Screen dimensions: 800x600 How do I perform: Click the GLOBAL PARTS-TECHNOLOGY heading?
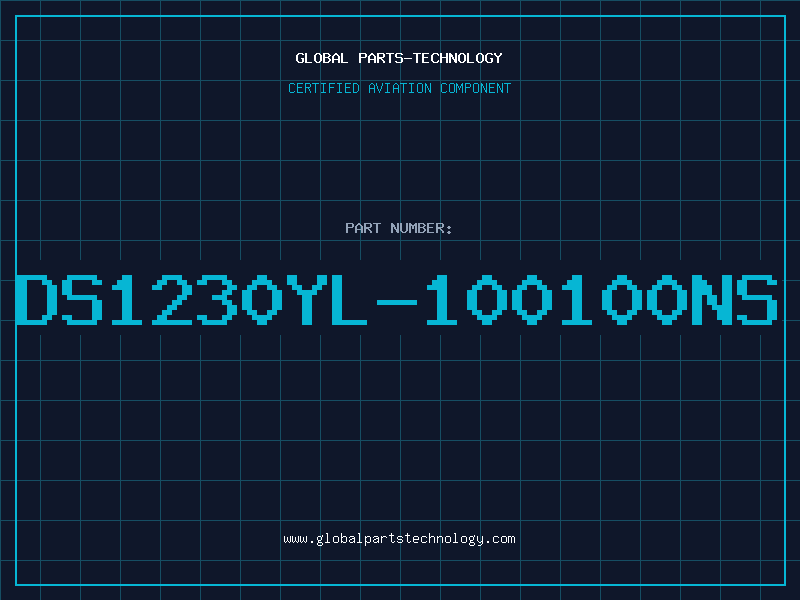[399, 58]
